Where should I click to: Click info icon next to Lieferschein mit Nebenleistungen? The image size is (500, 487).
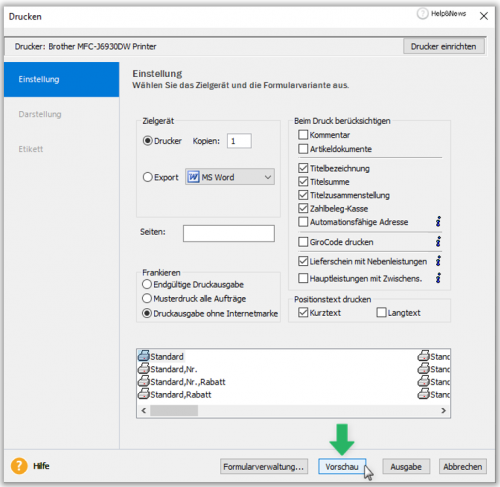click(438, 261)
